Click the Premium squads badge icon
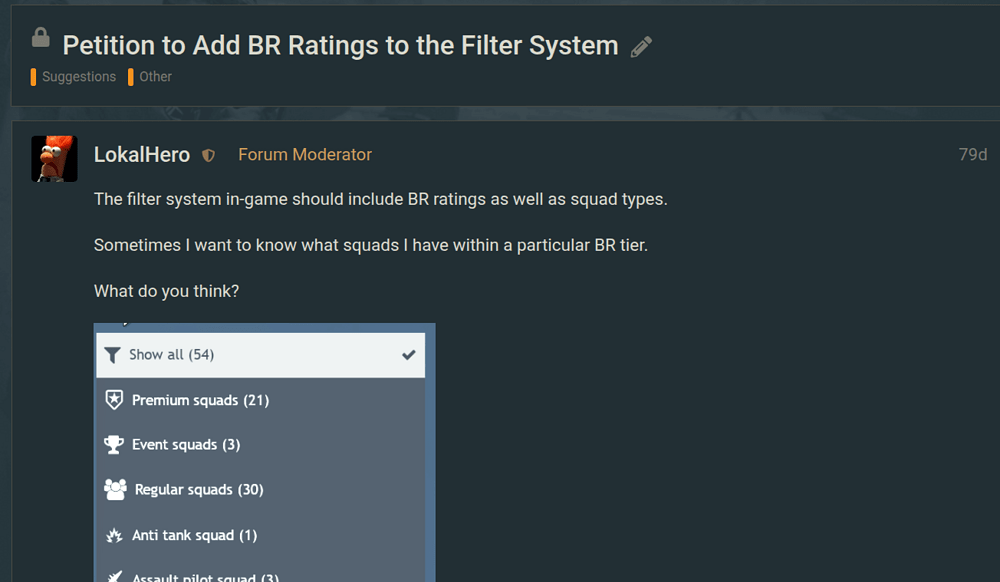Screen dimensions: 1000x582 coord(114,400)
